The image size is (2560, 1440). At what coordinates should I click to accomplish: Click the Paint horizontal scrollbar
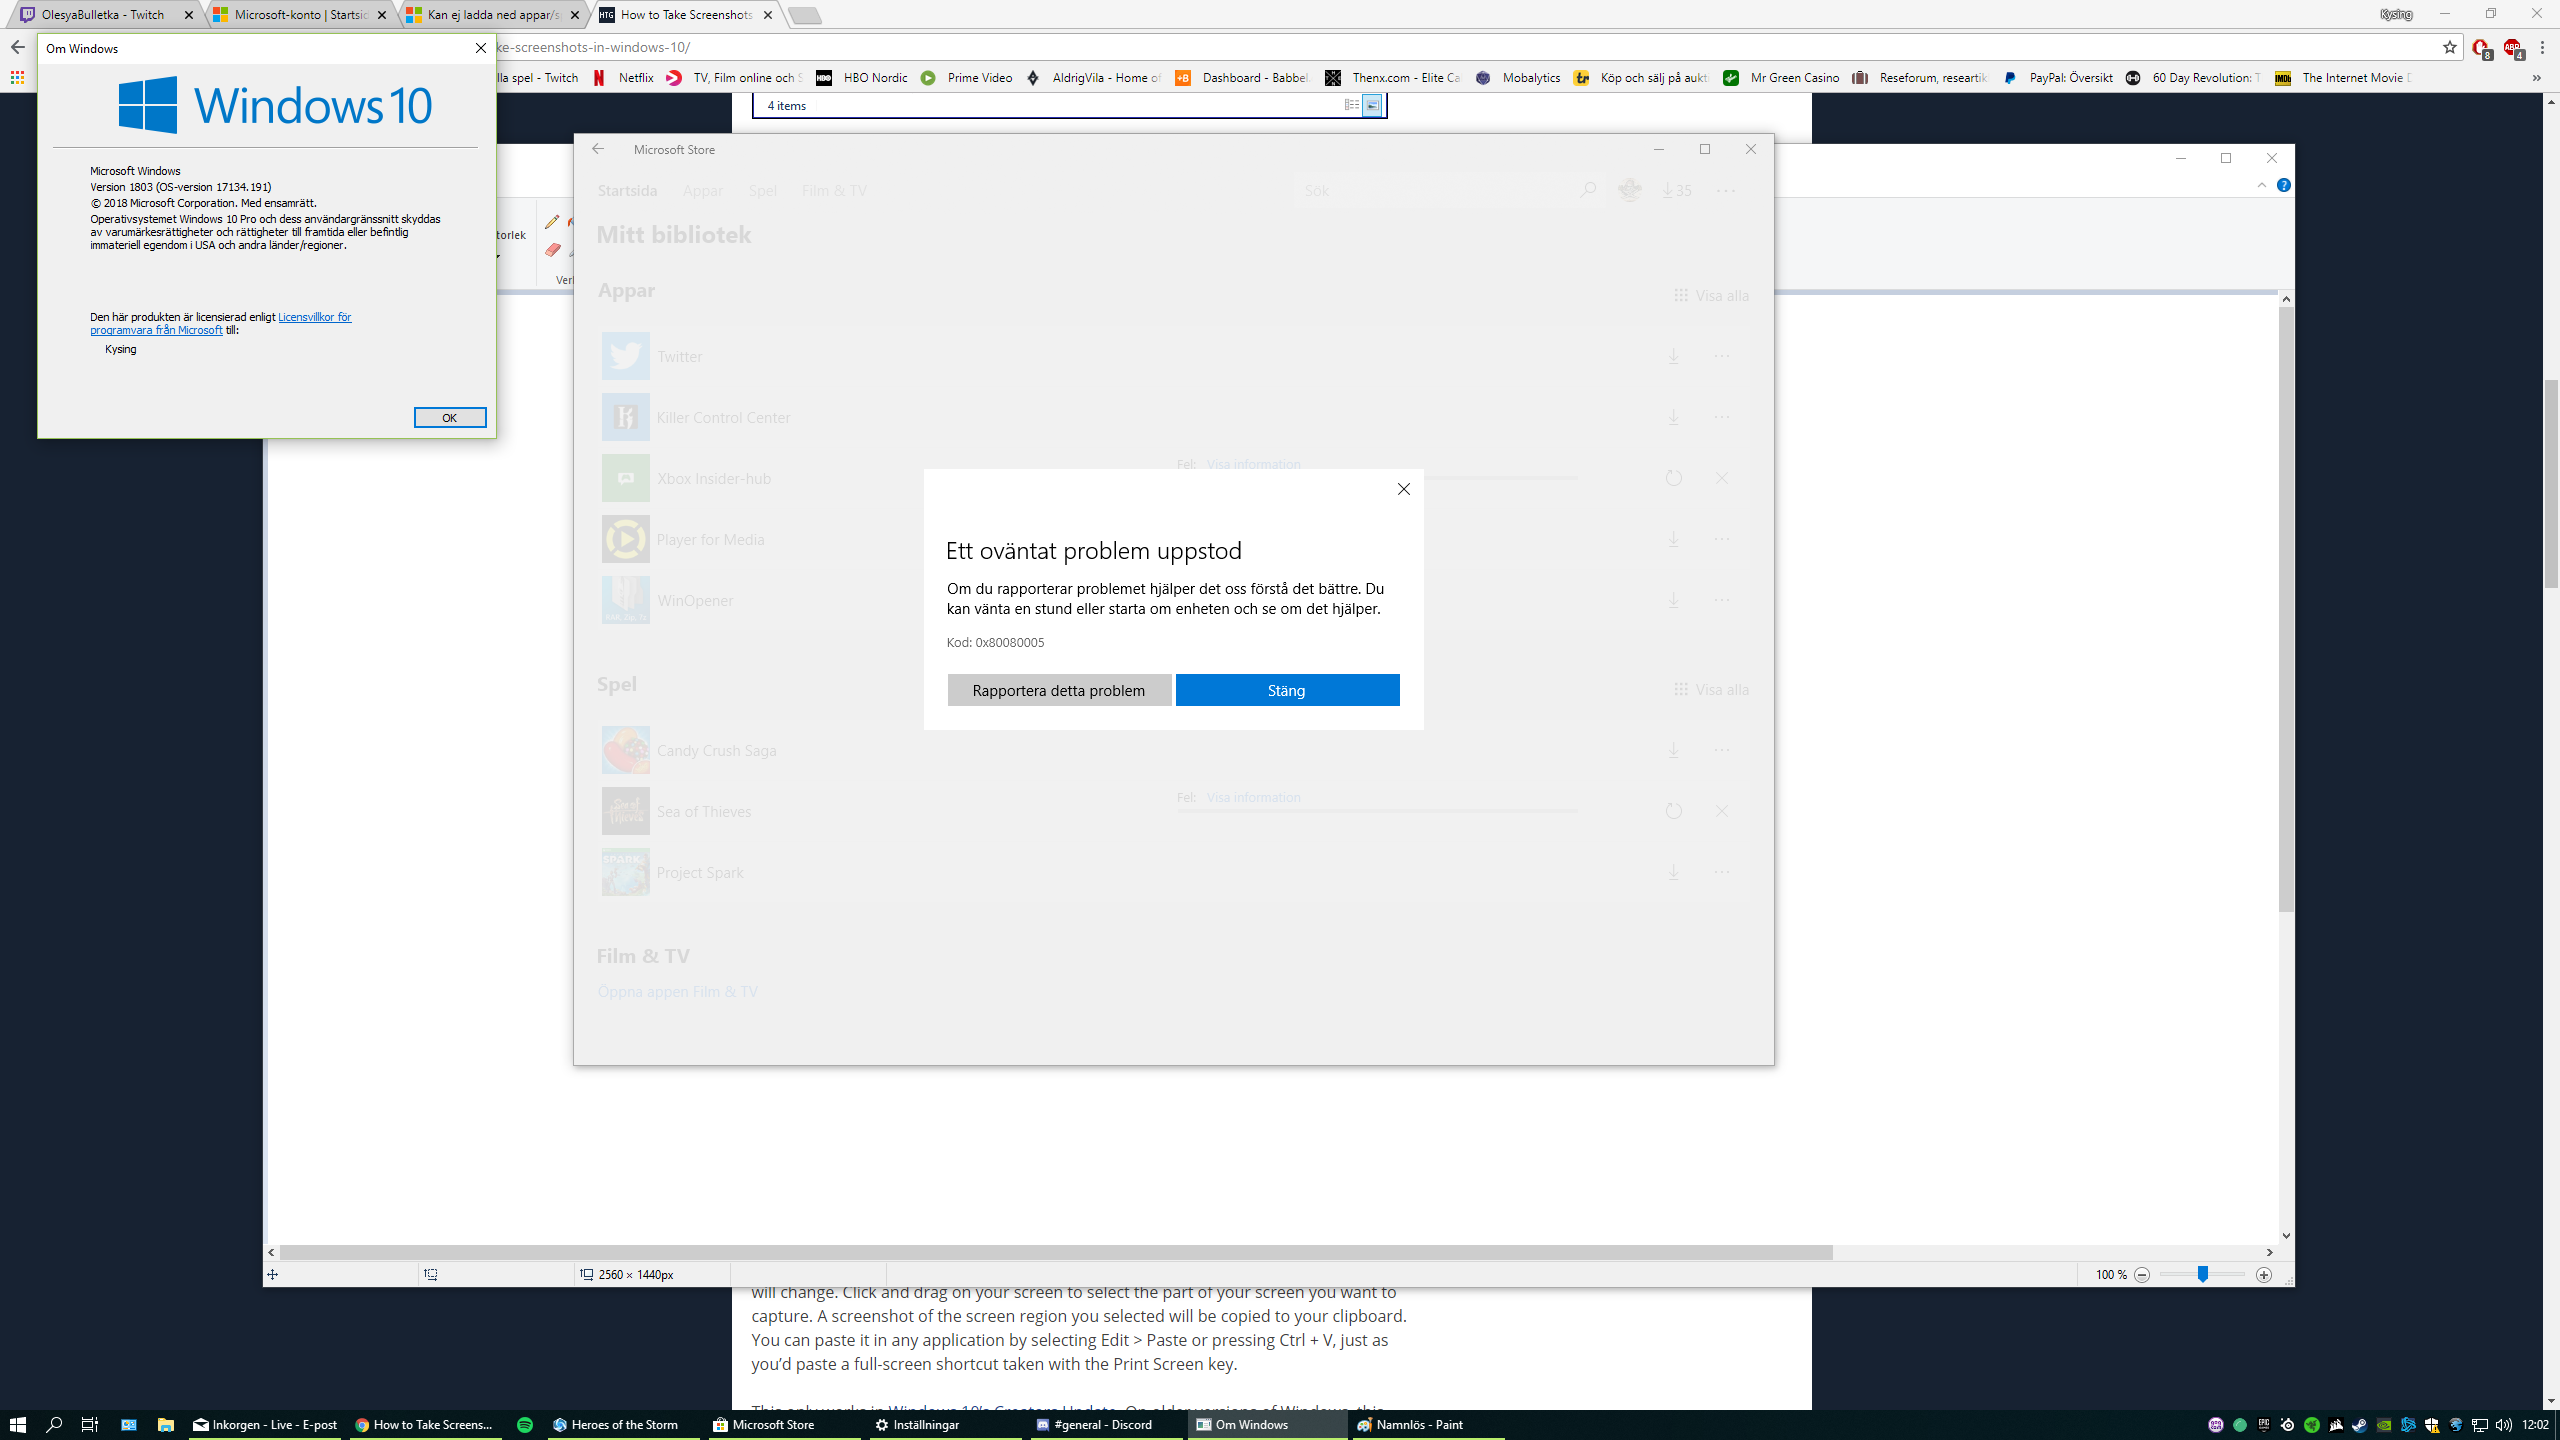(x=1055, y=1252)
